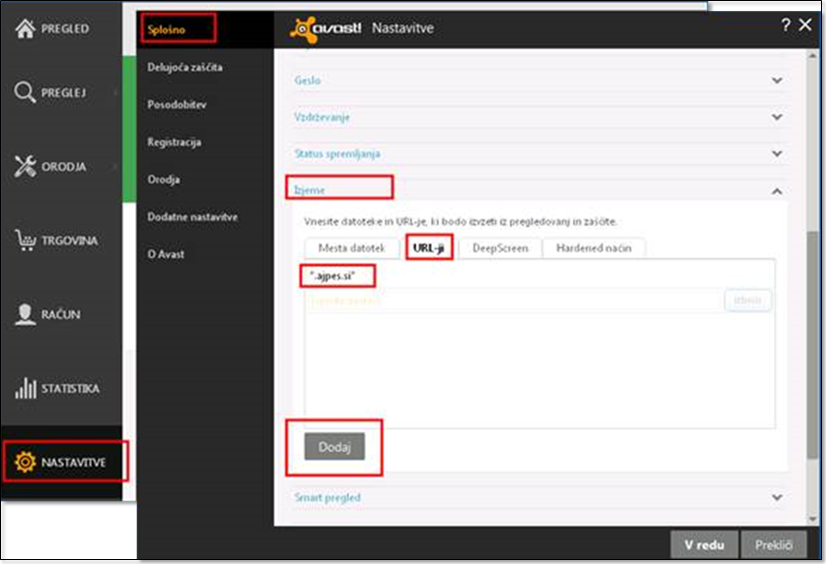Click the Geslo section link

pyautogui.click(x=308, y=81)
